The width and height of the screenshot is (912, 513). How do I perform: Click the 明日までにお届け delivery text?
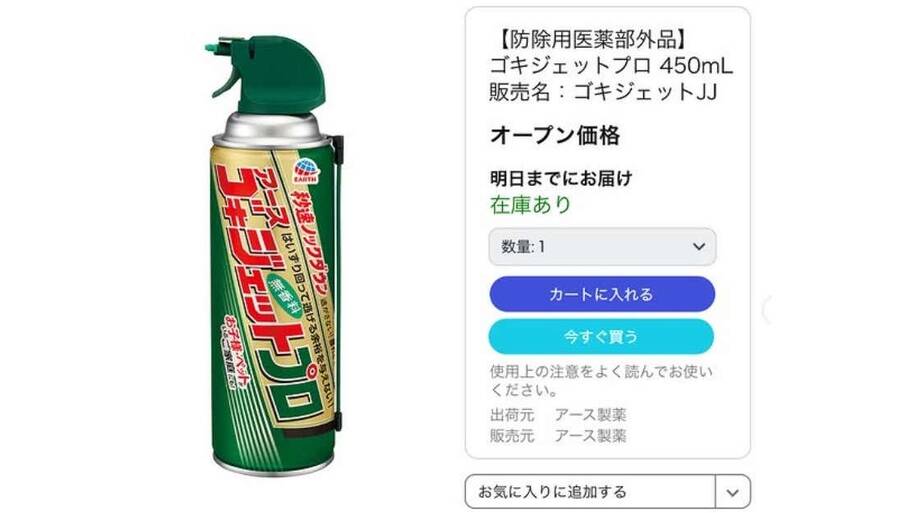561,178
